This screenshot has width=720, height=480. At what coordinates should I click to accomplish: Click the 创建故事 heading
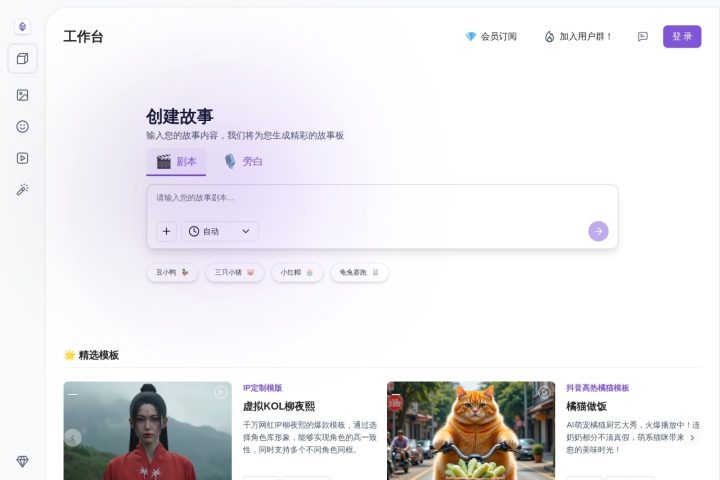click(x=180, y=116)
